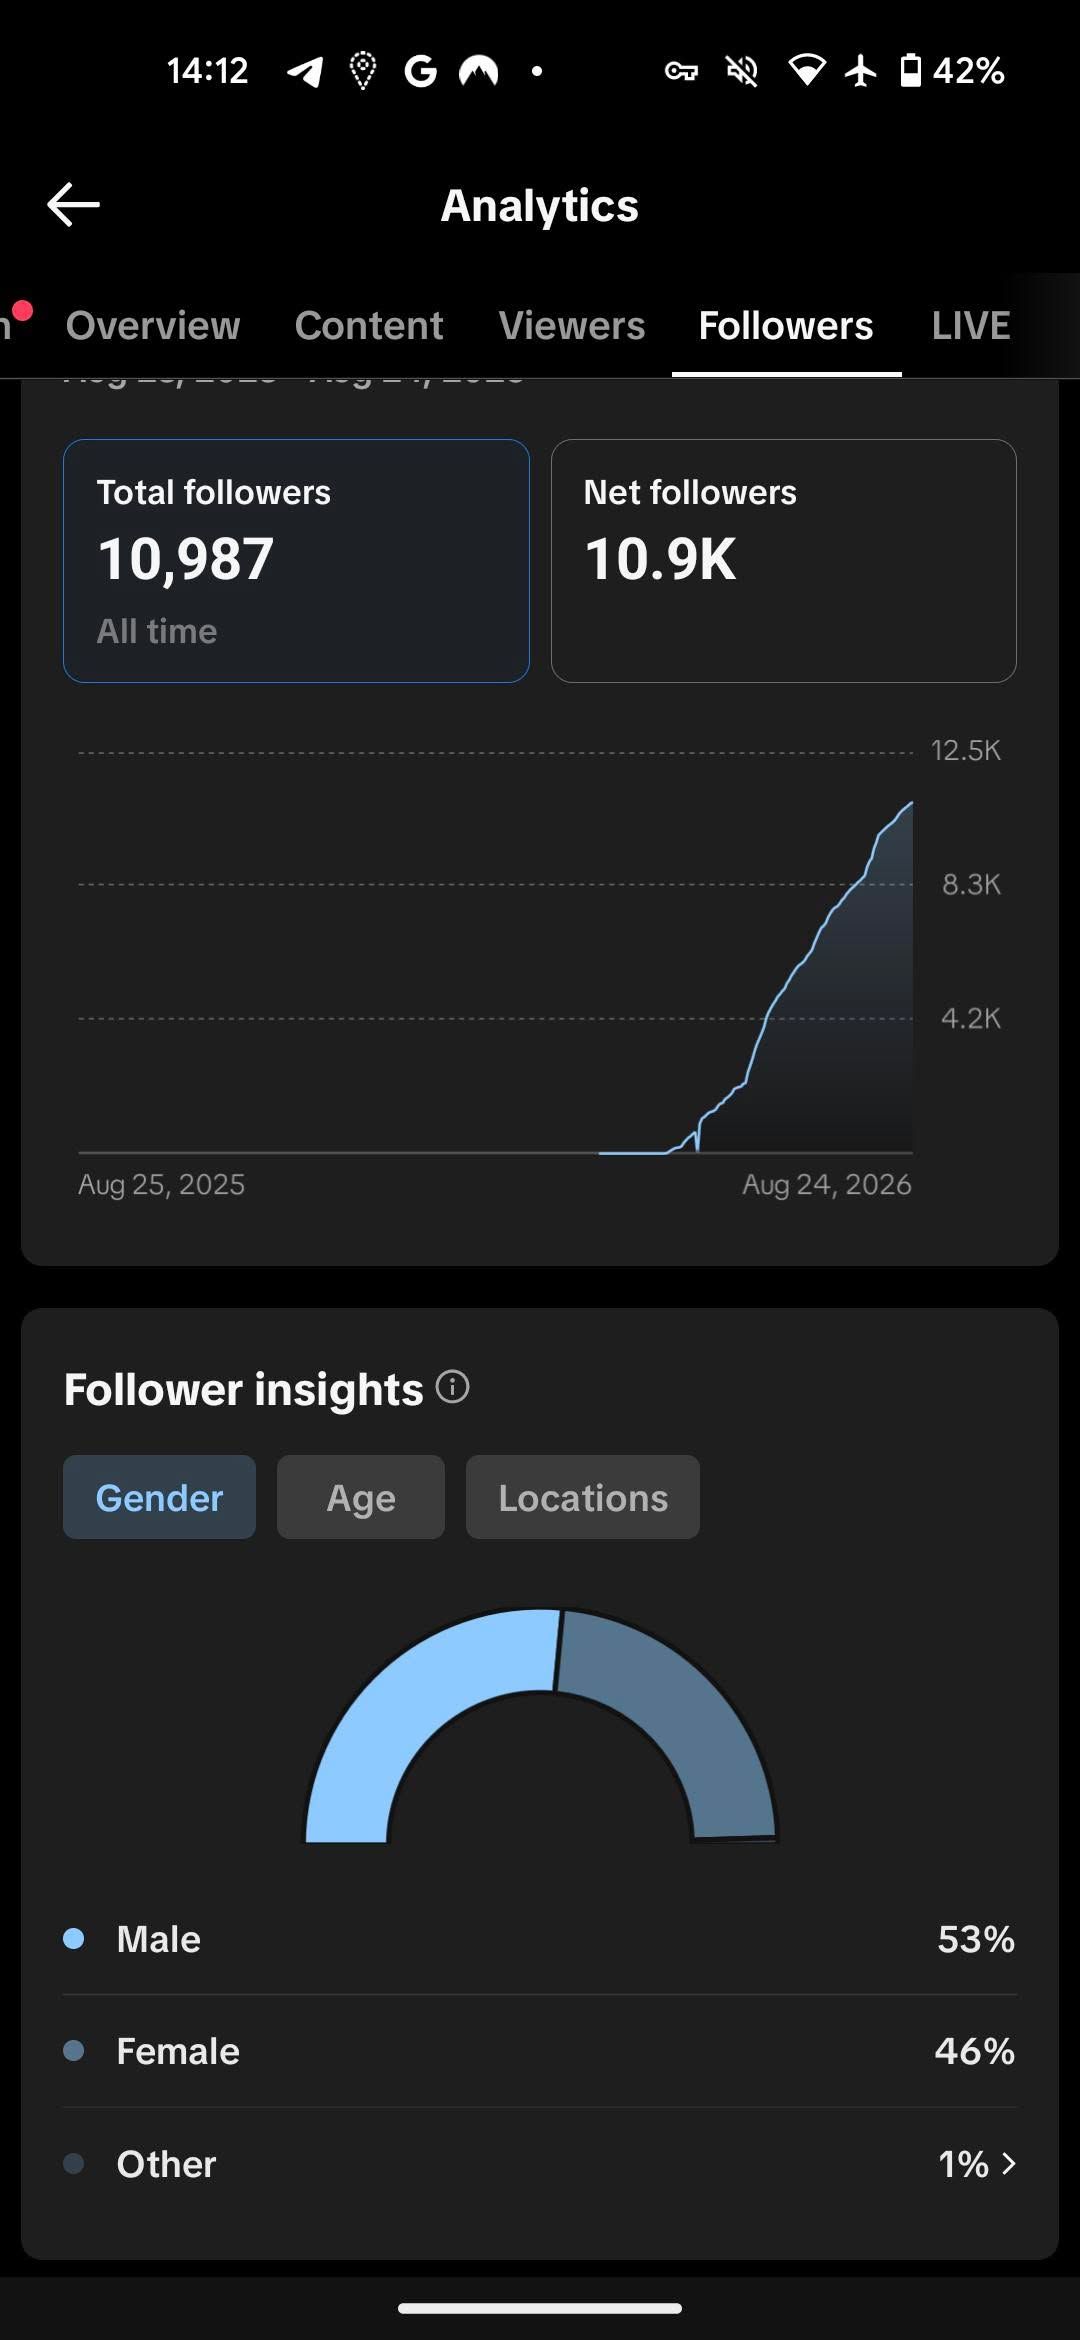Open the Follower insights info icon

[453, 1387]
